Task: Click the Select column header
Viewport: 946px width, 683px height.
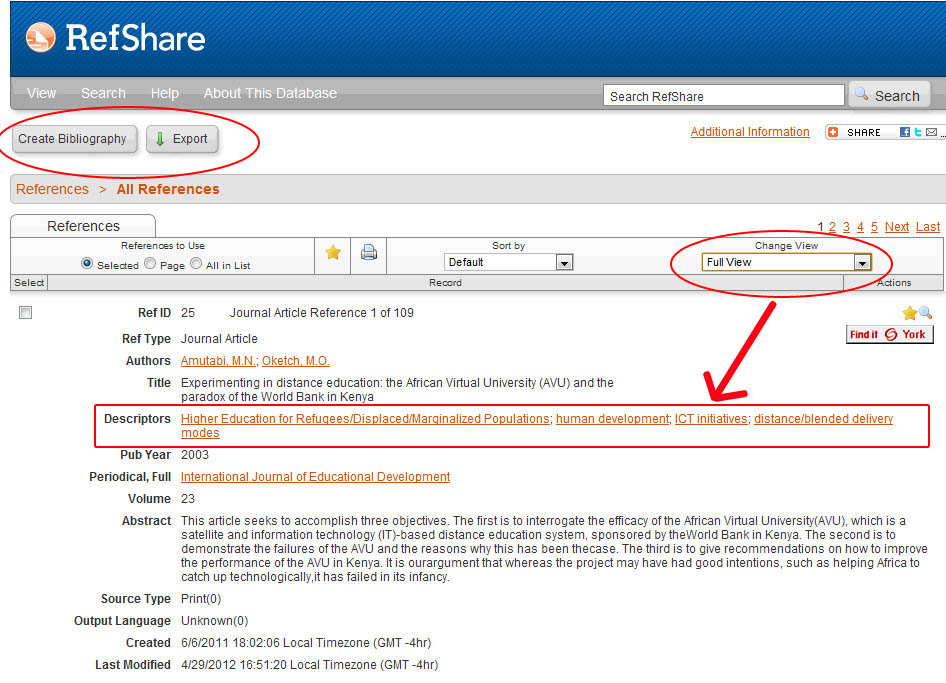Action: (x=29, y=282)
